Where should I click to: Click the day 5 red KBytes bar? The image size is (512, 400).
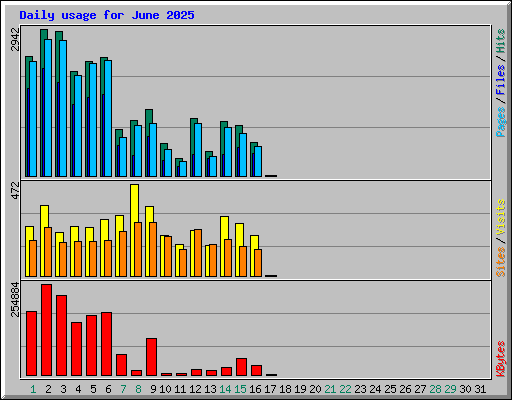point(91,346)
